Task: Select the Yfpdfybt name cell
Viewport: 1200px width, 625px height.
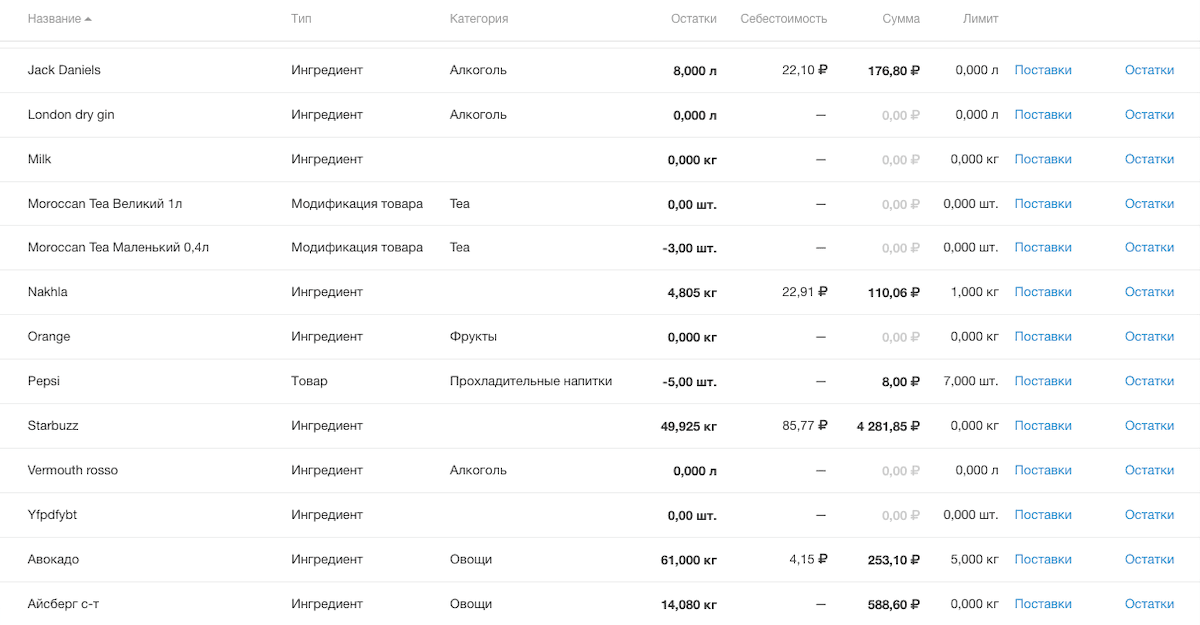Action: [50, 515]
